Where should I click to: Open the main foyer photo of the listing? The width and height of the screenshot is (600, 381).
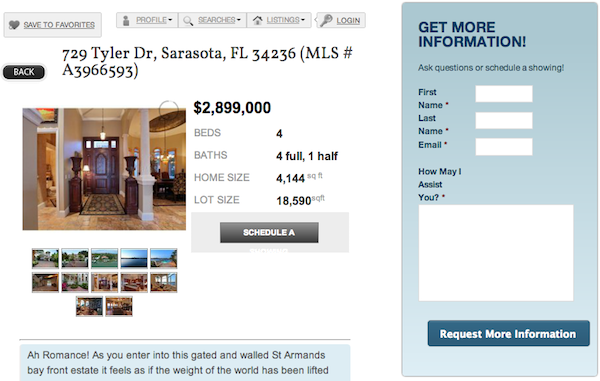click(x=104, y=169)
